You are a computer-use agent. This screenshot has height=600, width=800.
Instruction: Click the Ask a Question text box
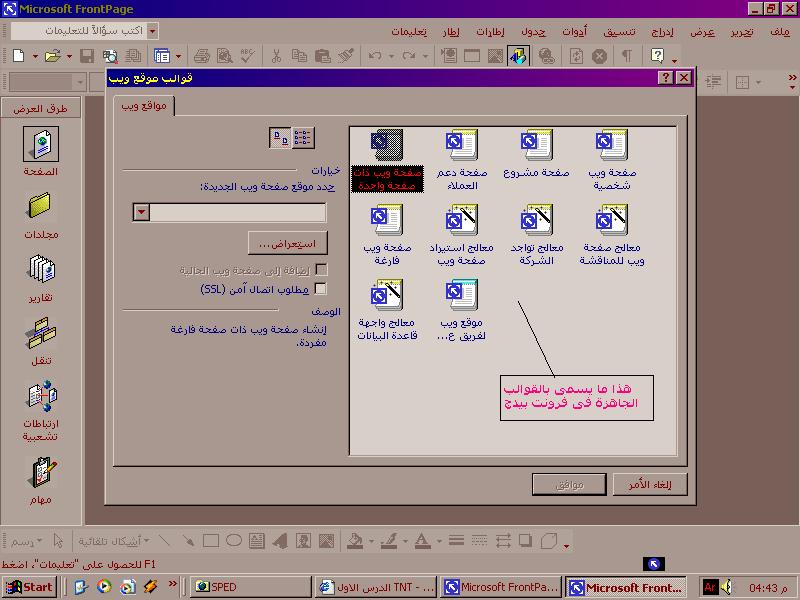(80, 31)
